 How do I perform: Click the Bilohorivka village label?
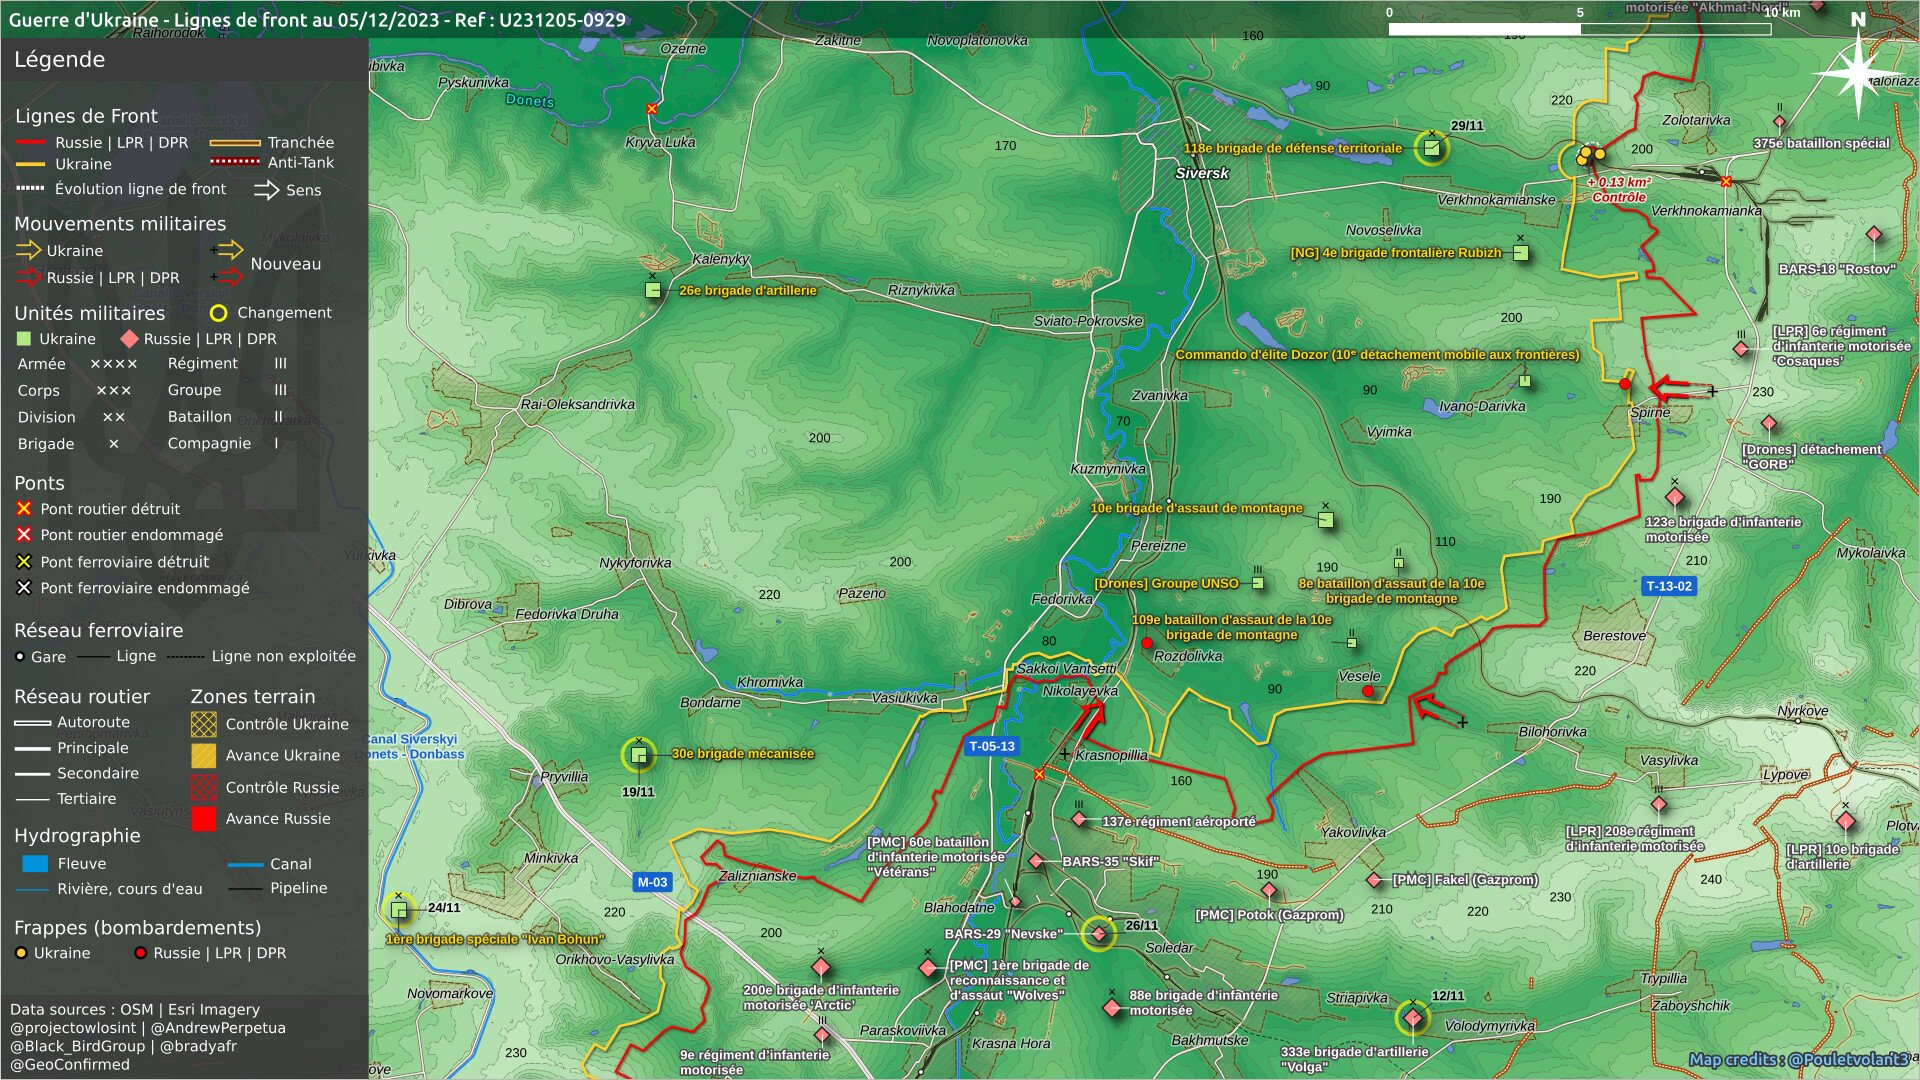click(1552, 732)
